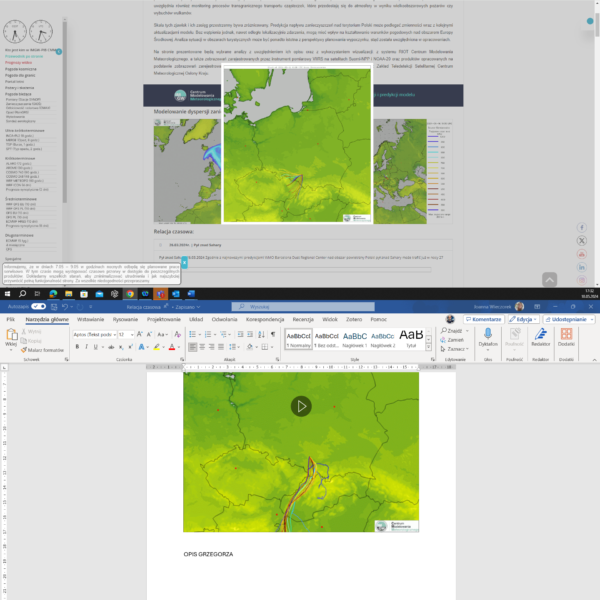Click the Save icon in Word title bar

pyautogui.click(x=54, y=307)
